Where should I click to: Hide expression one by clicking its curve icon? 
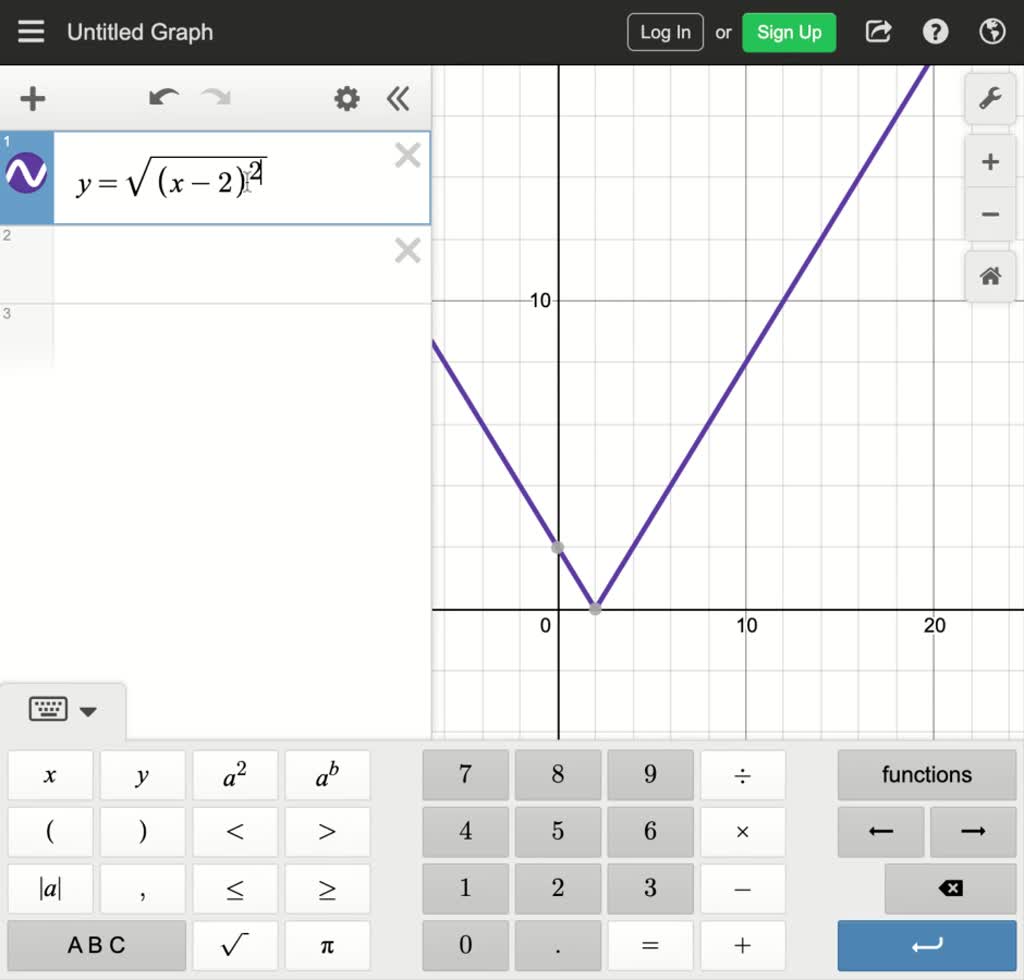(25, 172)
